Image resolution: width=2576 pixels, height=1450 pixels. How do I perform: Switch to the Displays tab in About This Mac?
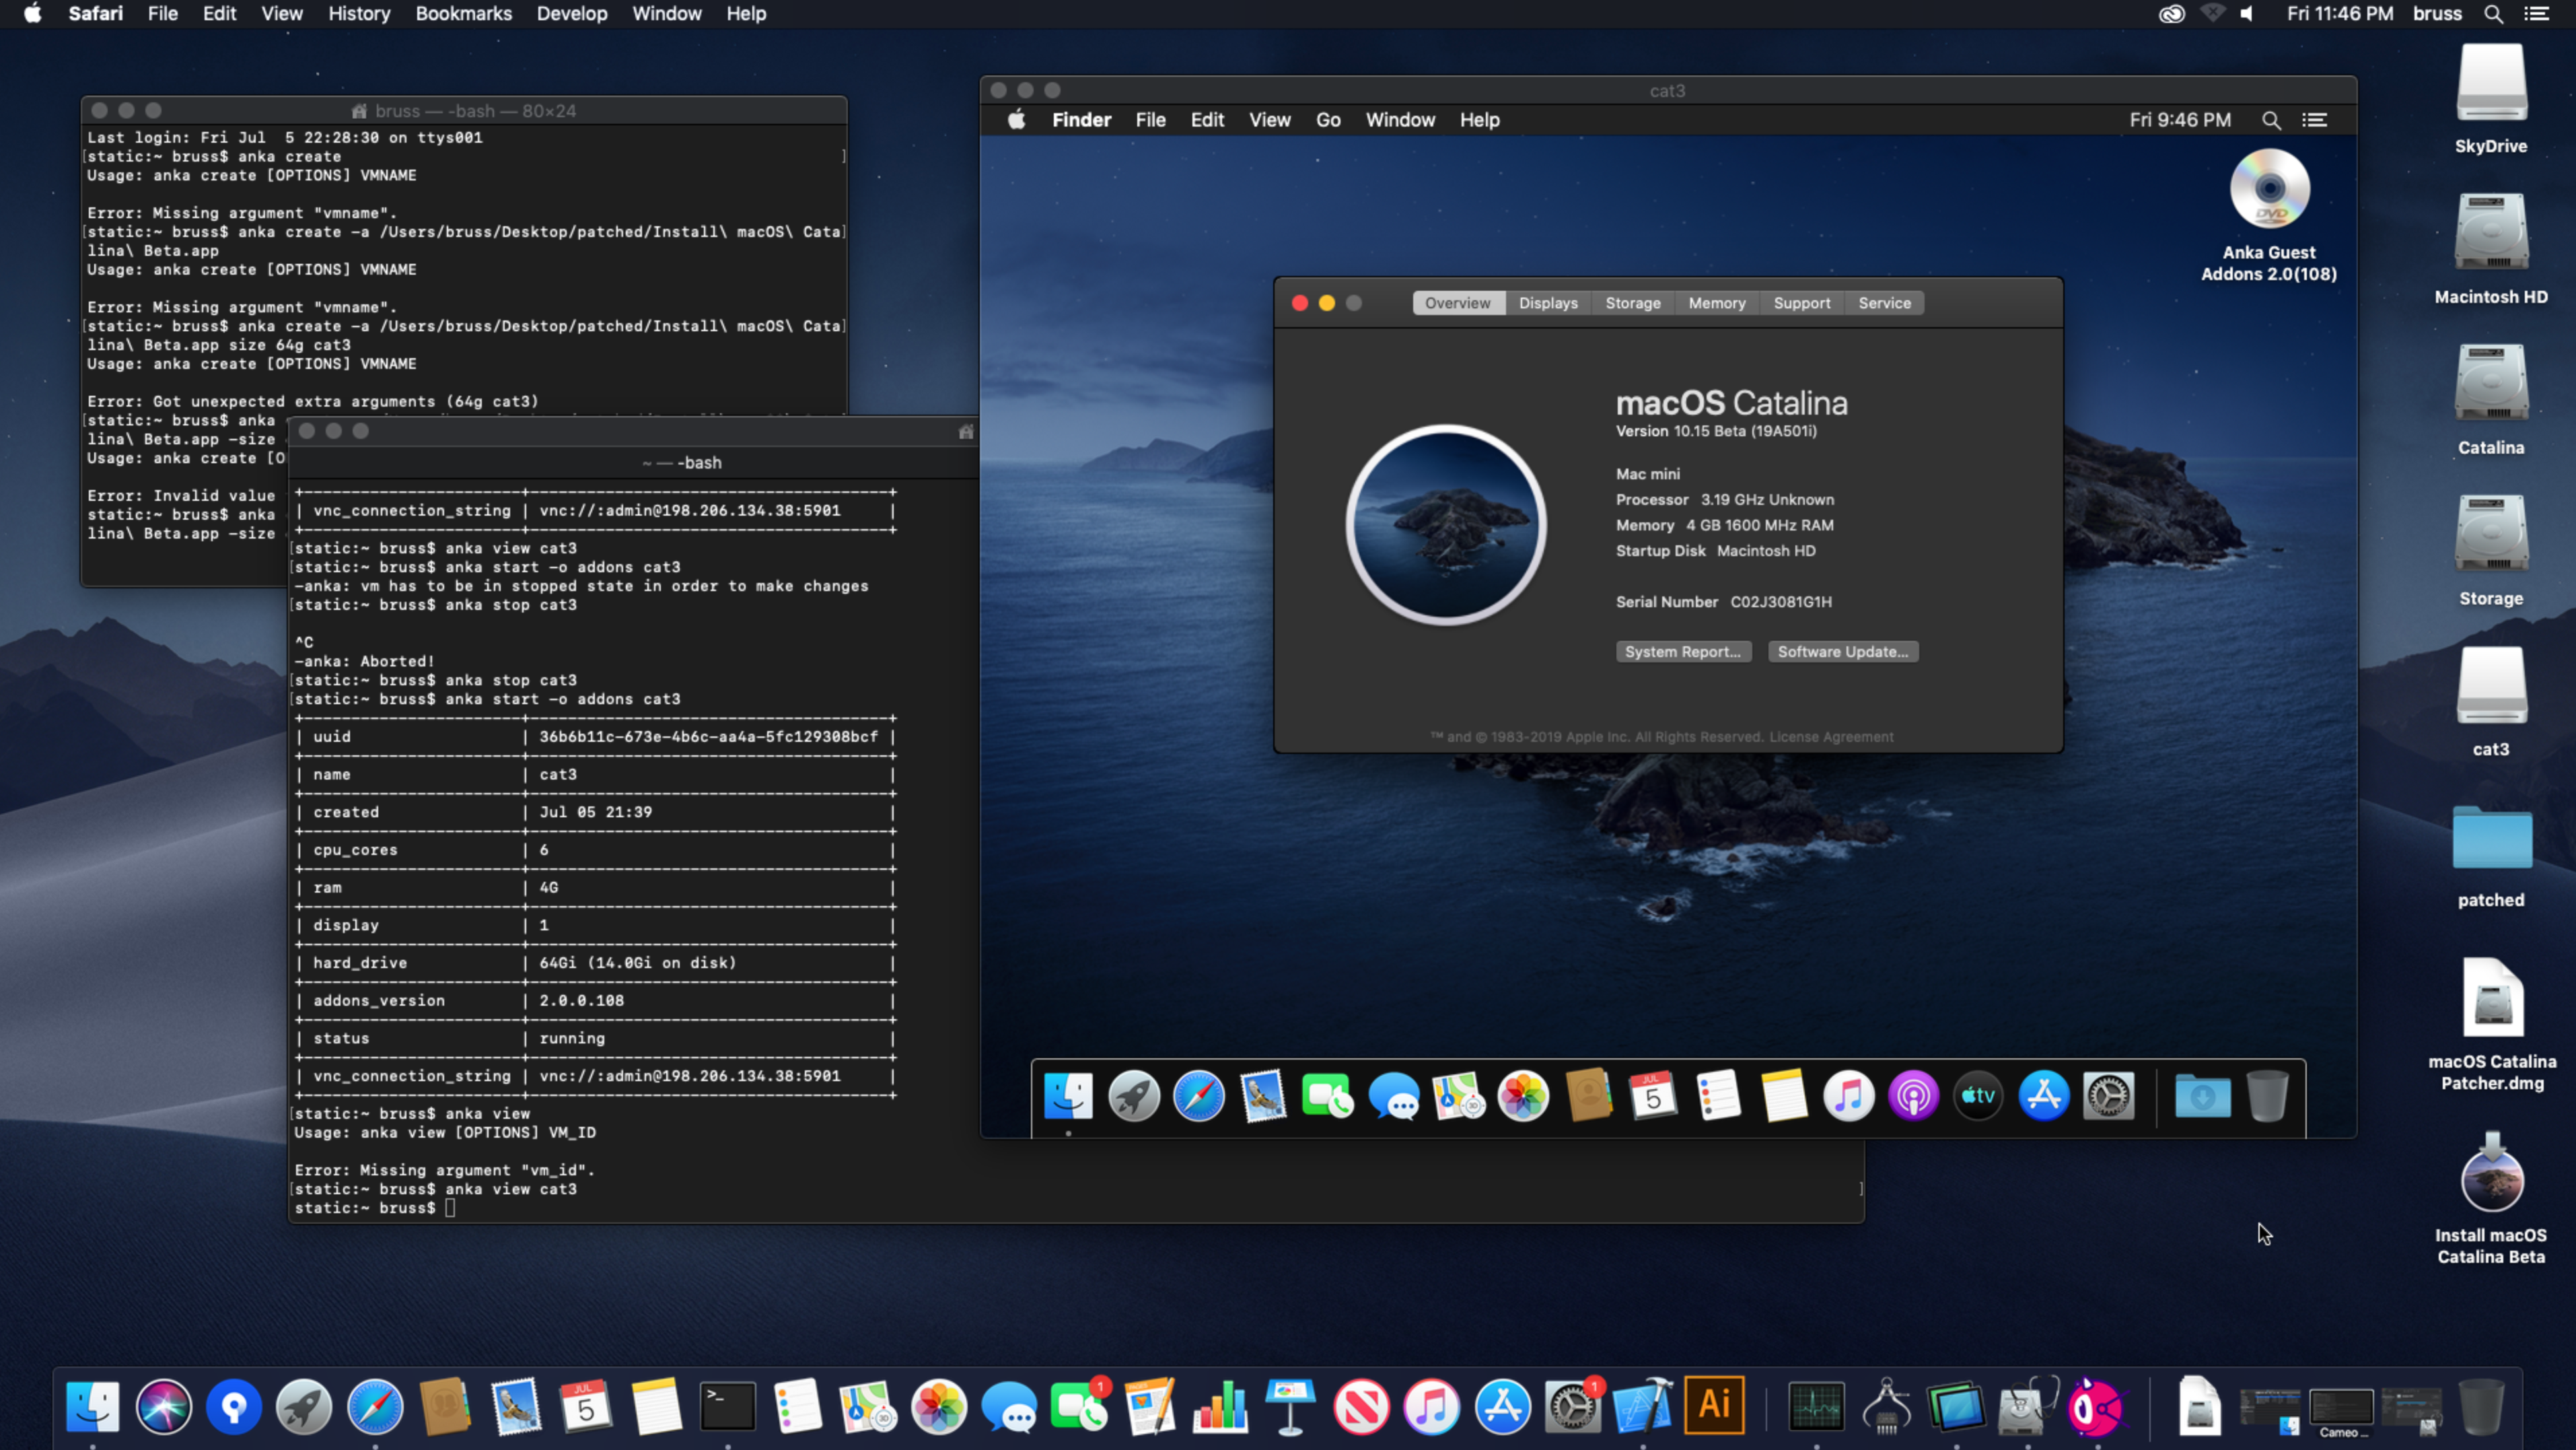1547,303
